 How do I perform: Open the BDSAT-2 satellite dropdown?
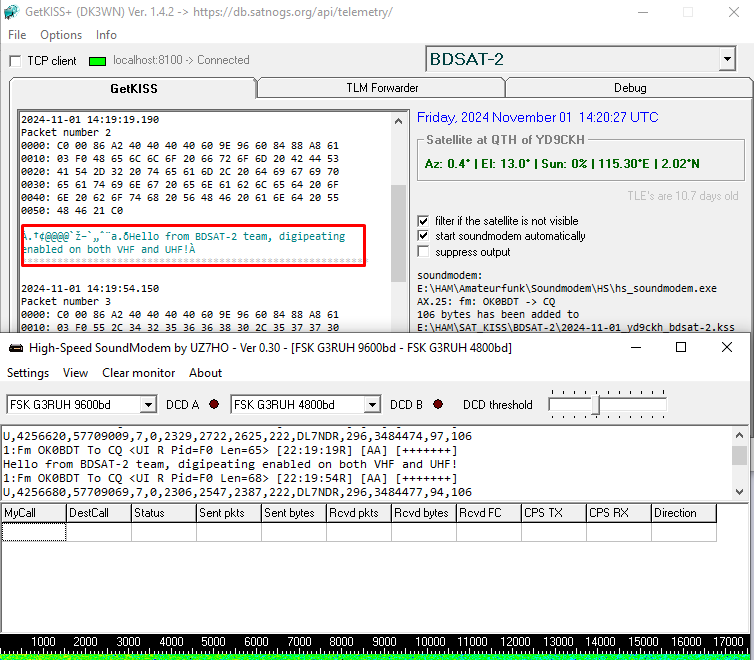point(728,59)
